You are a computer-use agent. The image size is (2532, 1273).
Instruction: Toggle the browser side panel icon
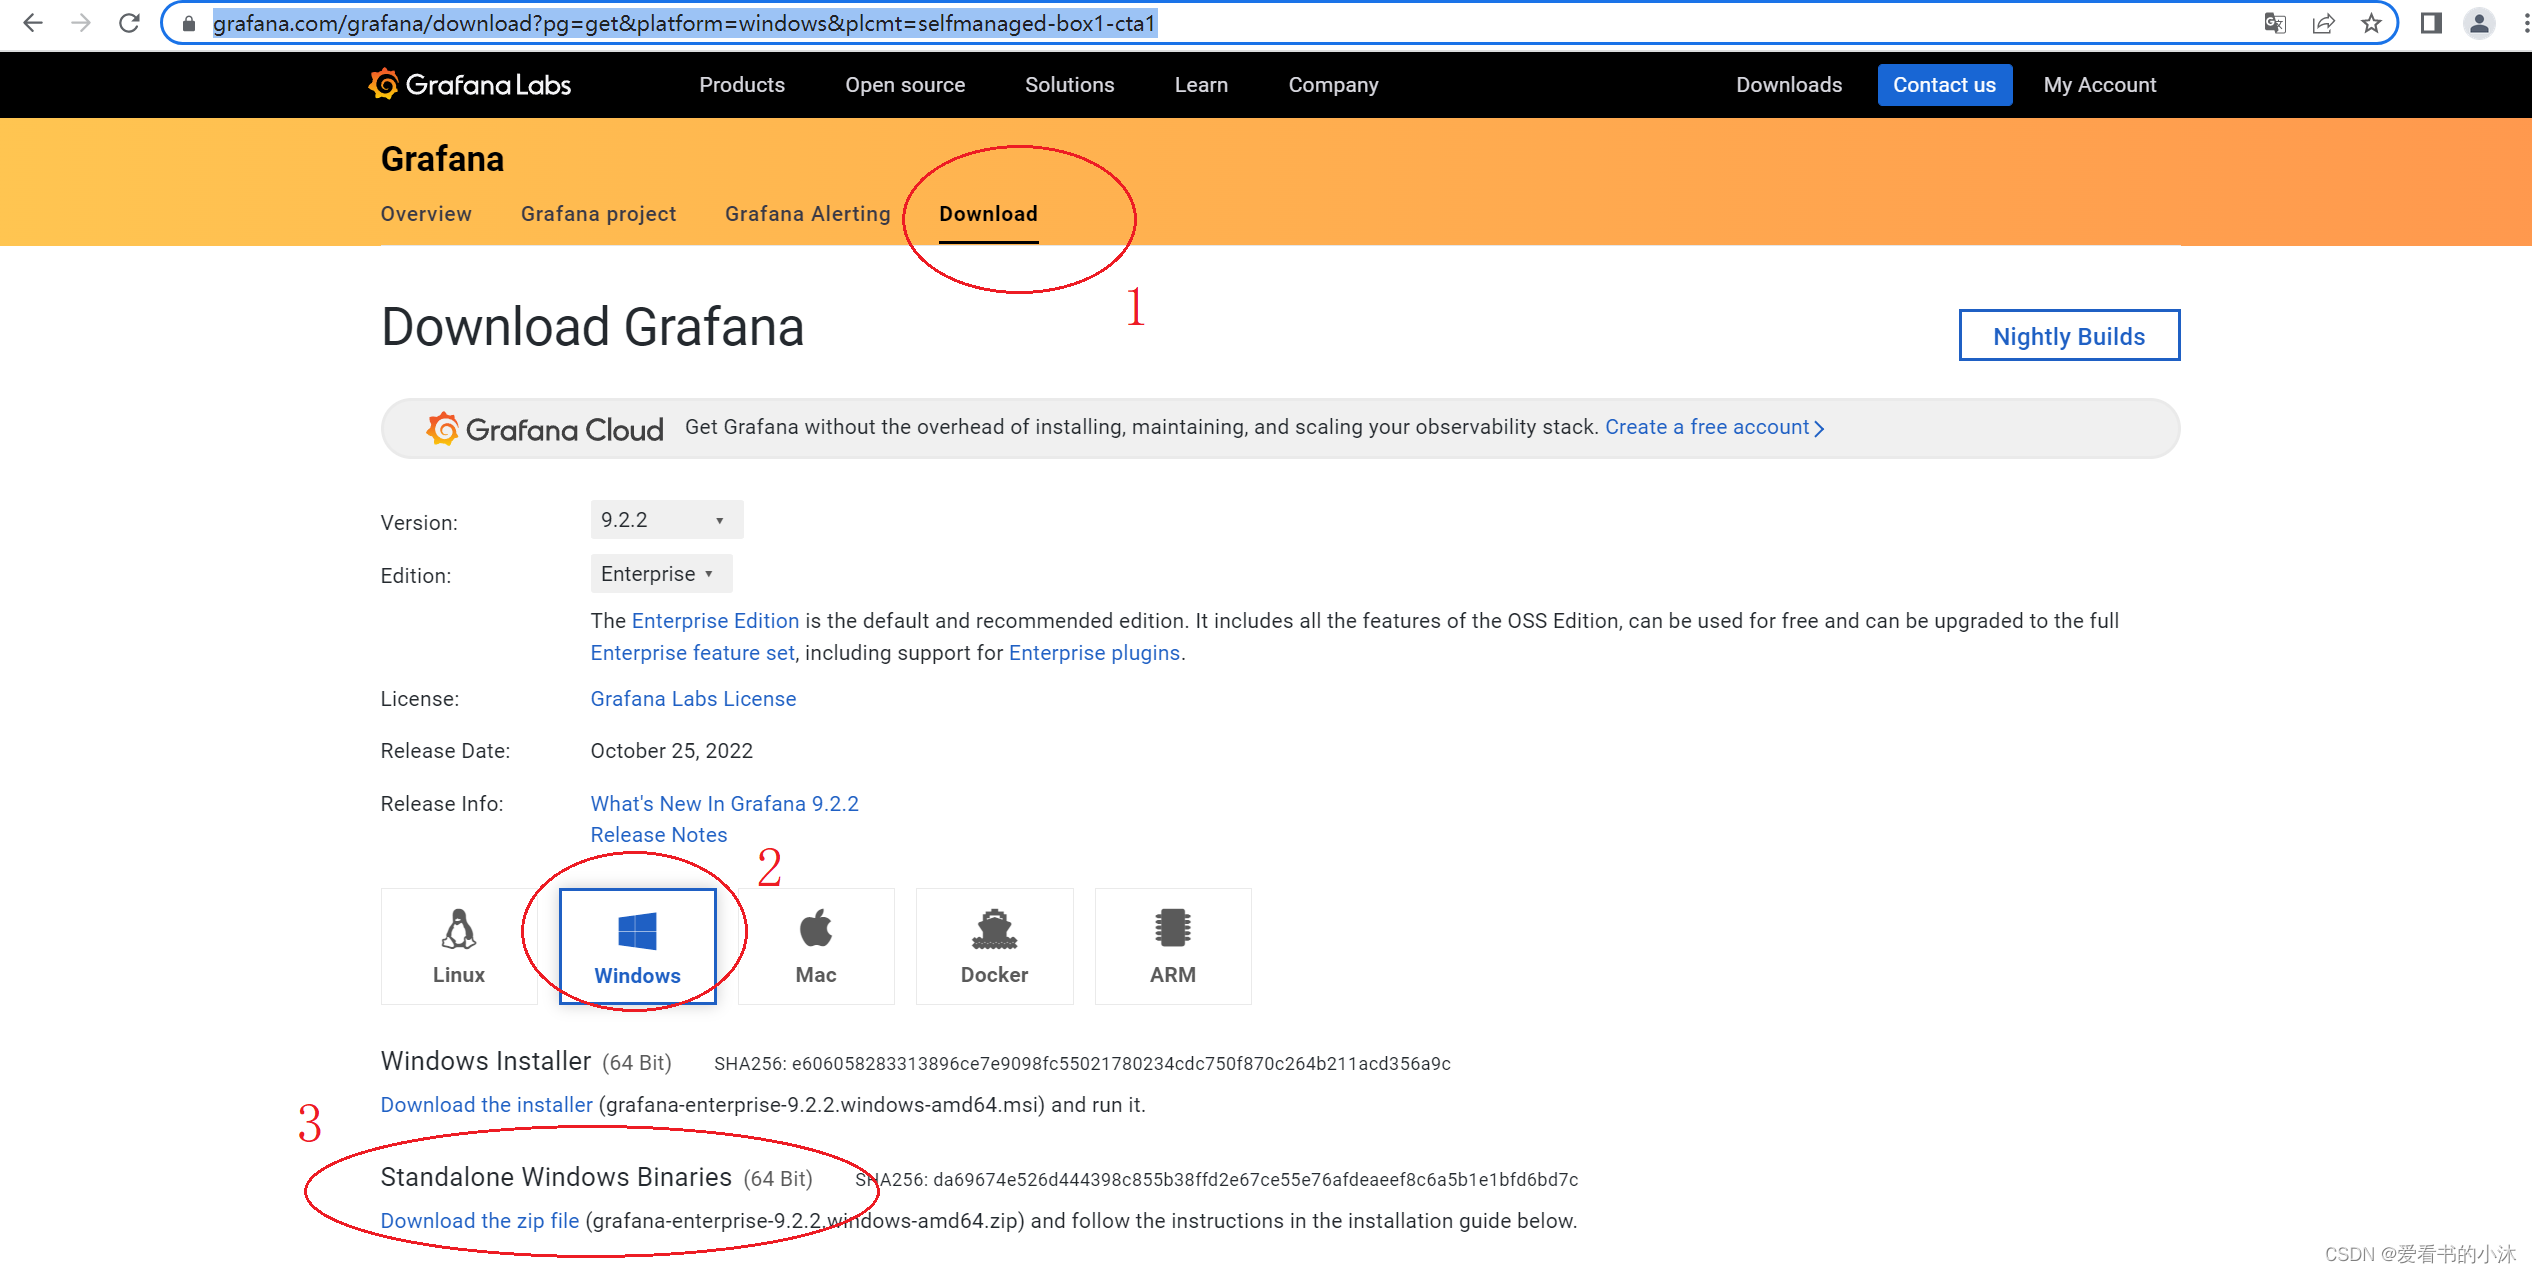(2431, 23)
